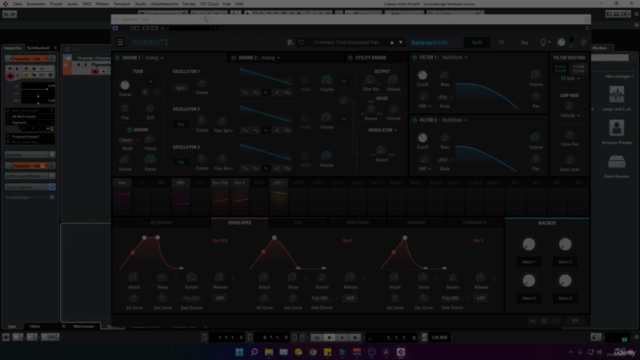Viewport: 640px width, 360px height.
Task: Toggle Engine 2 power button
Action: [x=233, y=58]
